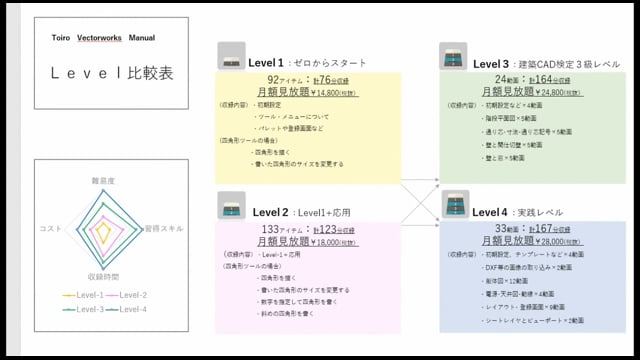This screenshot has width=640, height=360.
Task: Click the Level-3 green legend entry
Action: point(83,309)
